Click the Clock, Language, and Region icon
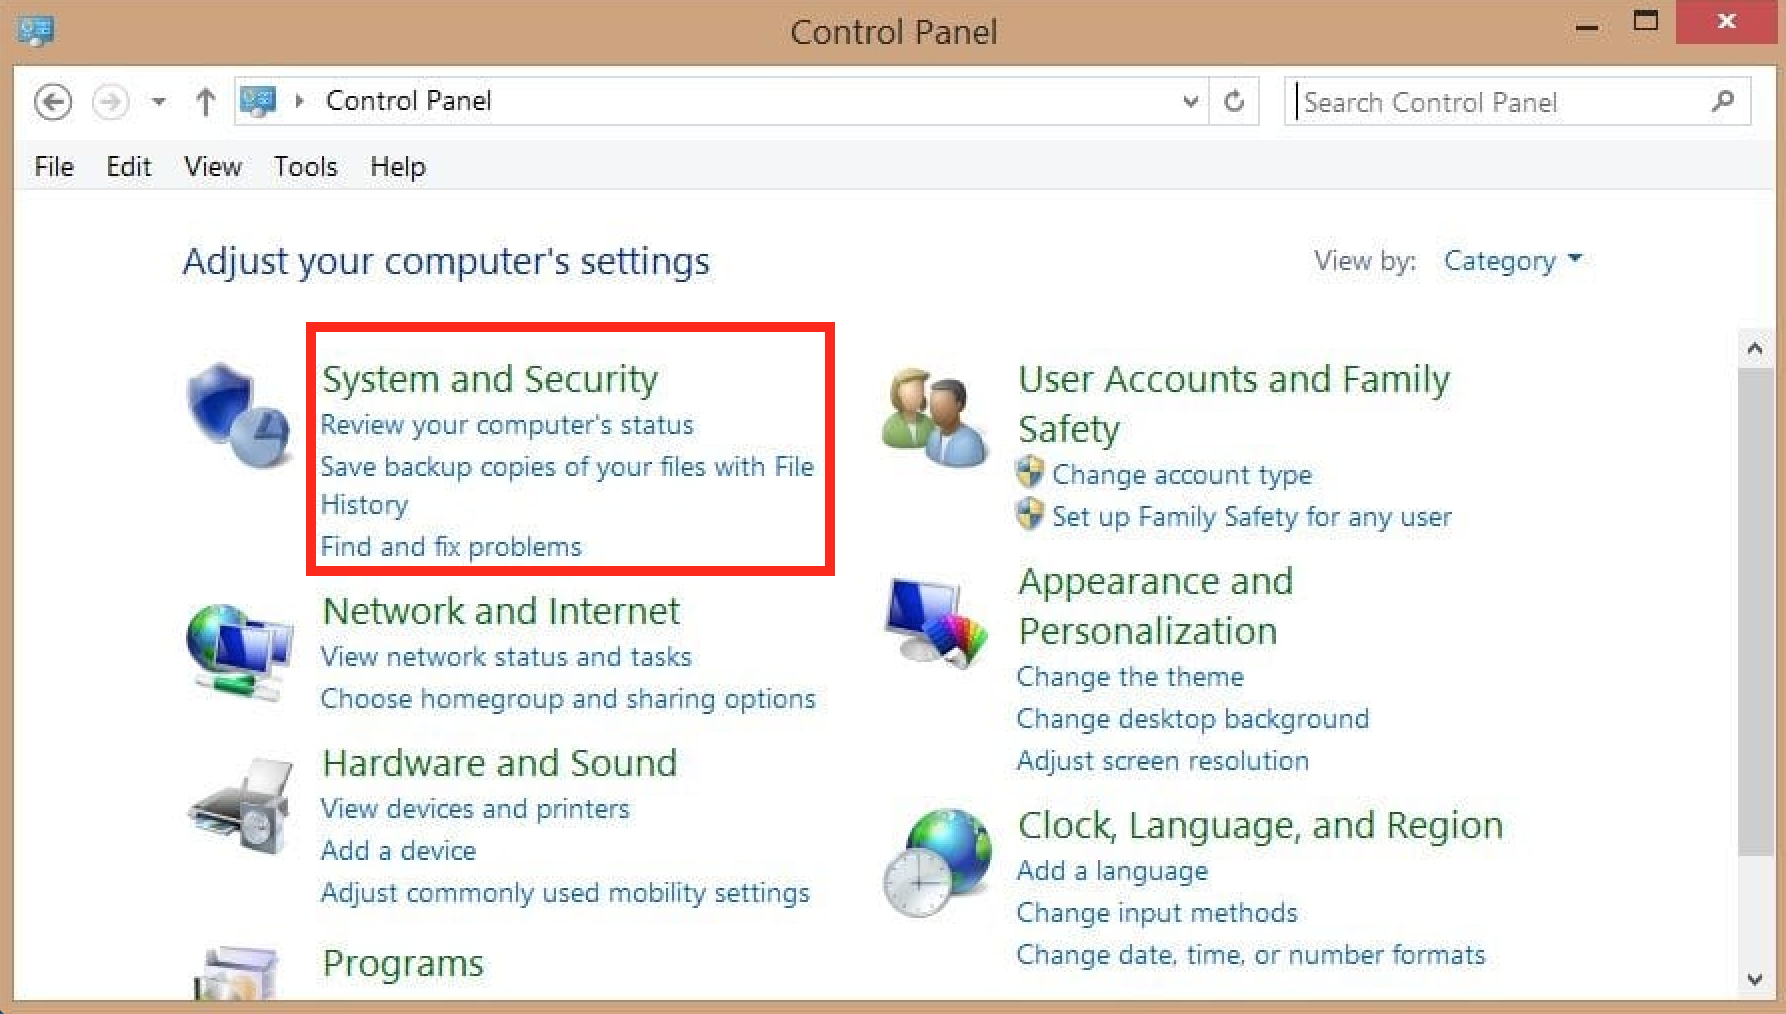 pyautogui.click(x=936, y=862)
